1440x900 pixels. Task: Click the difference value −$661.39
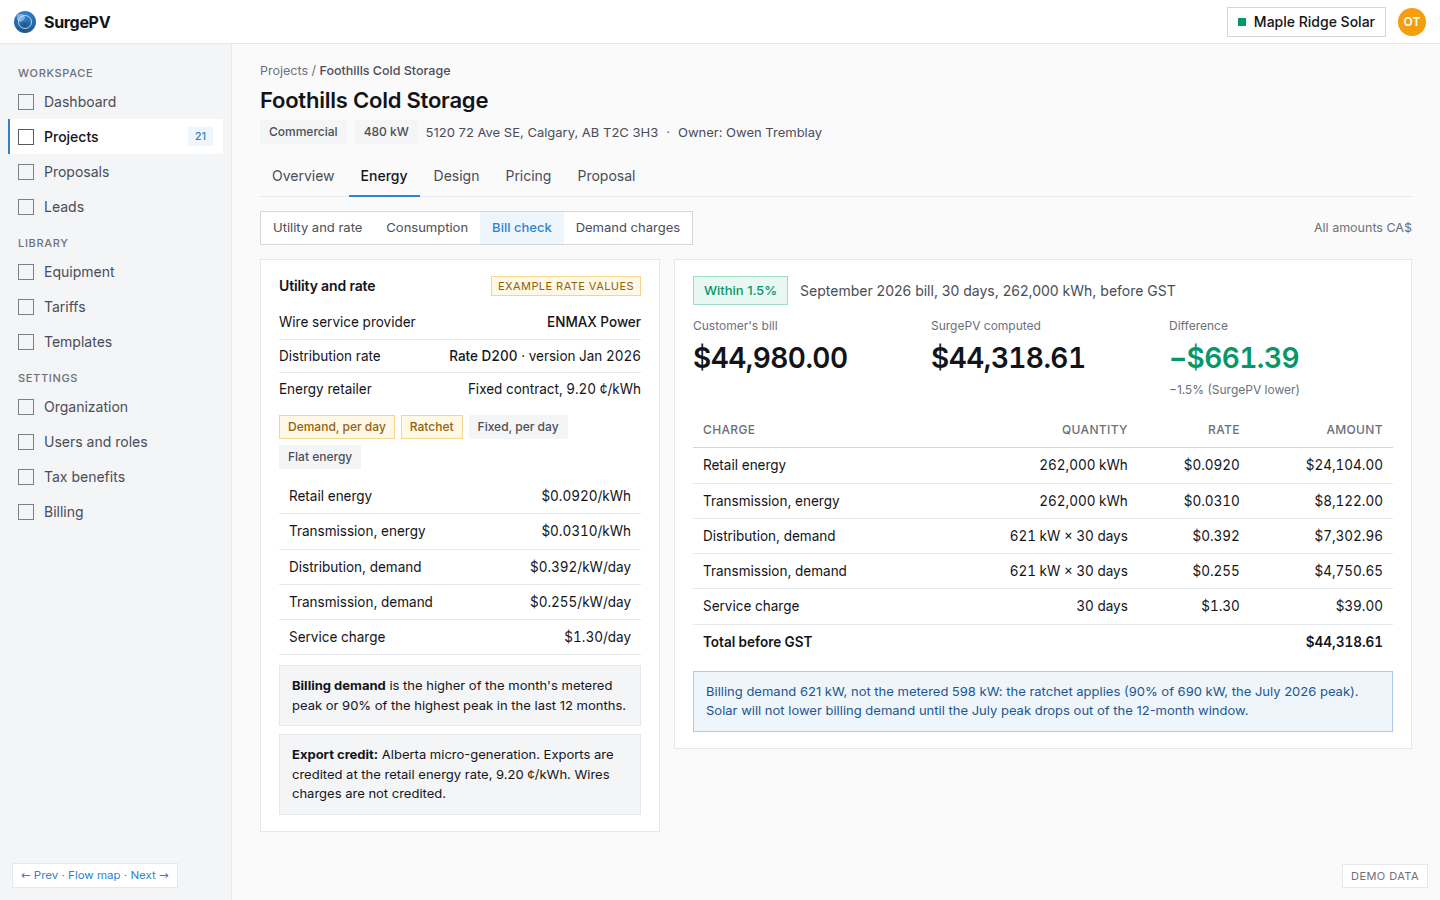(1234, 358)
